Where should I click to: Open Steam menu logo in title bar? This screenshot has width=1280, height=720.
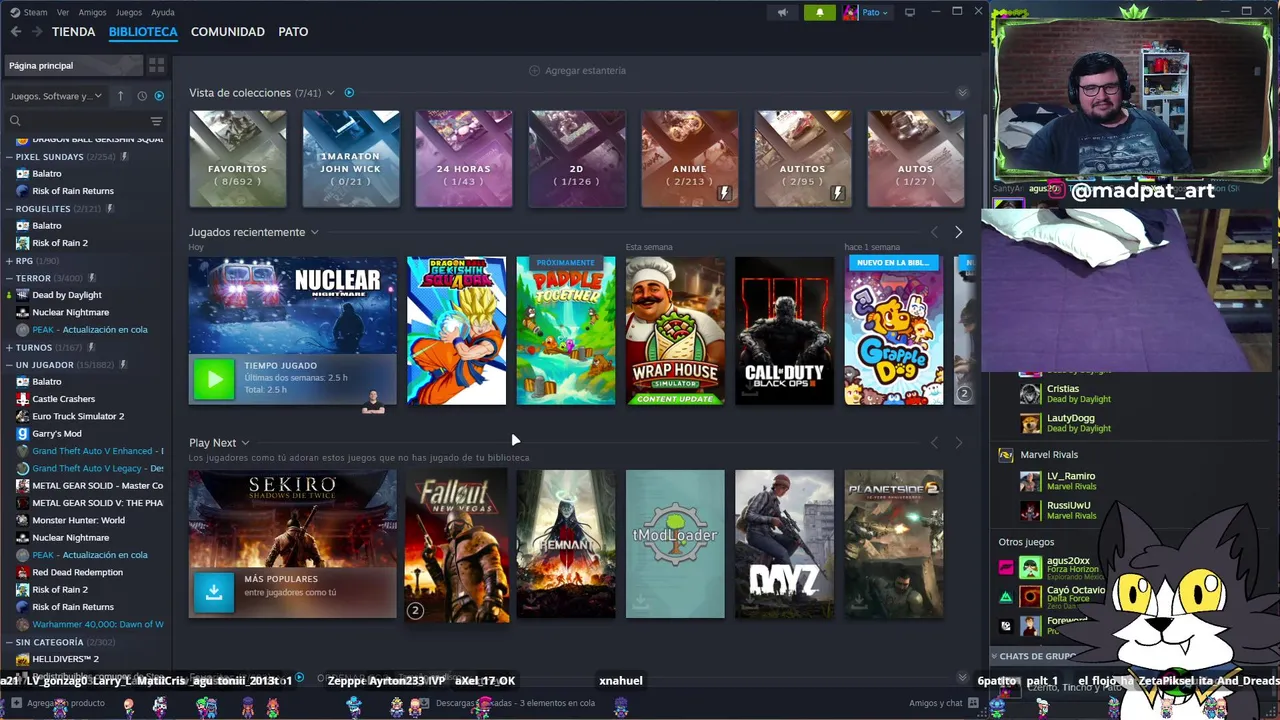14,12
